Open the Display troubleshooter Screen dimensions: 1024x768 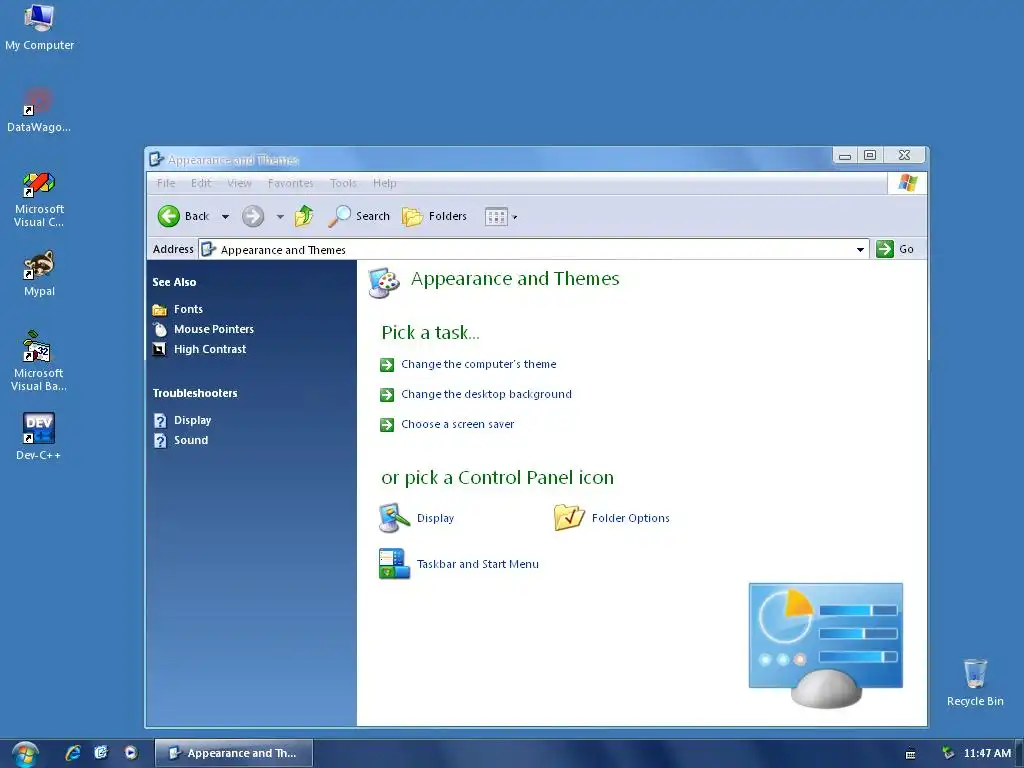pyautogui.click(x=192, y=420)
